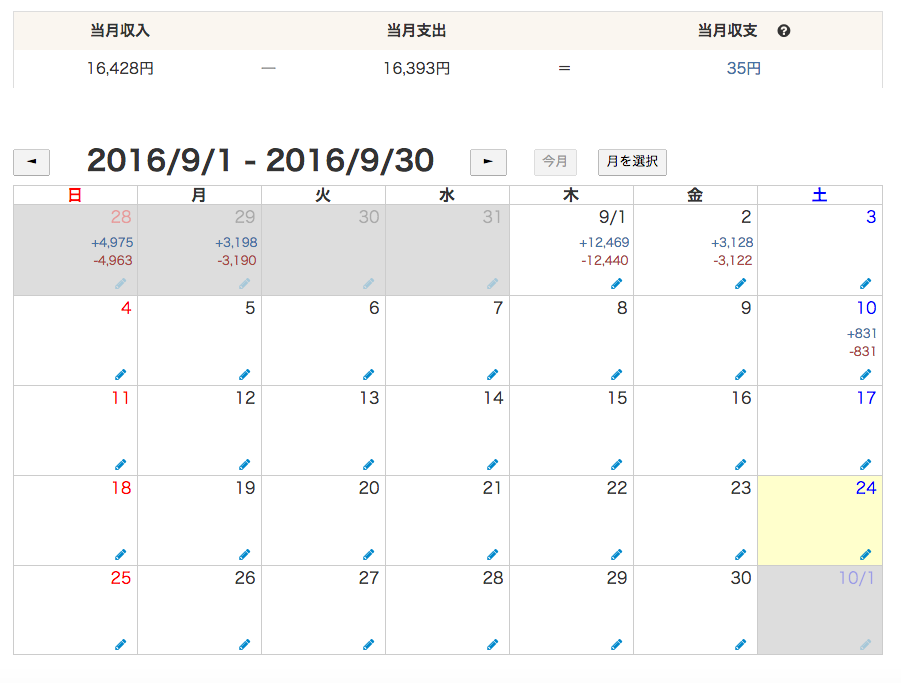Click the 土 Saturday column header
Viewport: 901px width, 683px height.
pyautogui.click(x=819, y=195)
